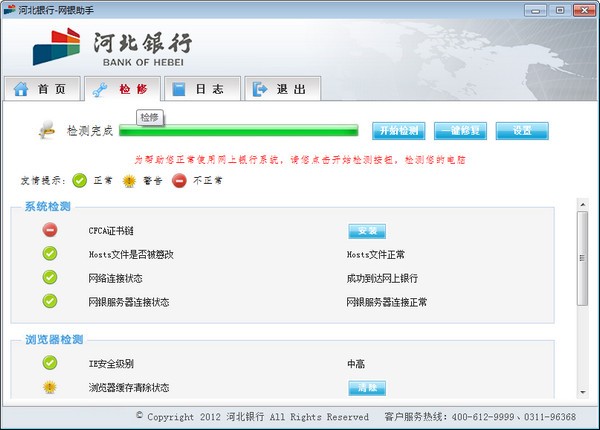The height and width of the screenshot is (430, 600).
Task: Select the 退出 exit tab
Action: point(282,89)
